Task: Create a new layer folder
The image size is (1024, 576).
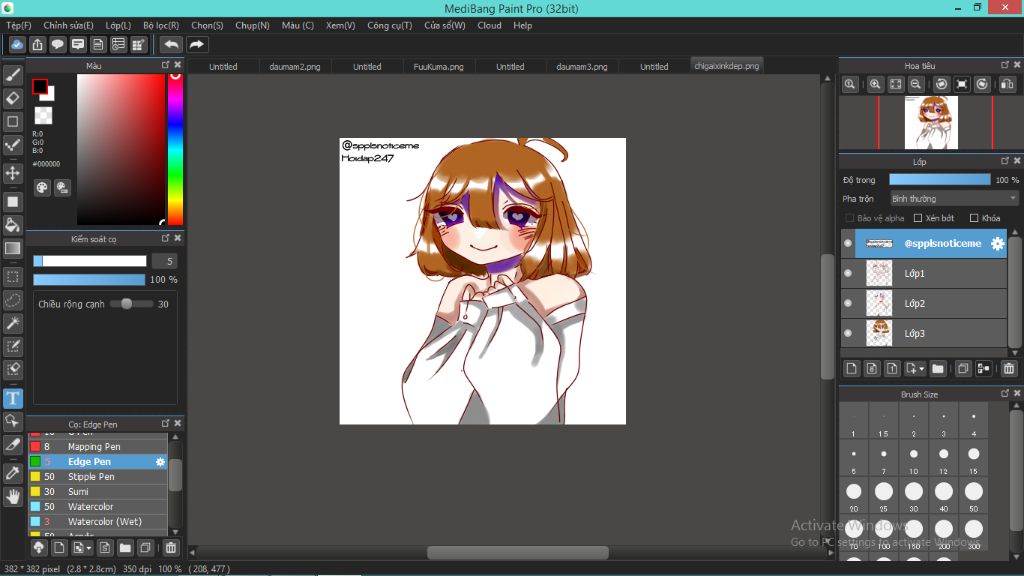Action: (x=938, y=369)
